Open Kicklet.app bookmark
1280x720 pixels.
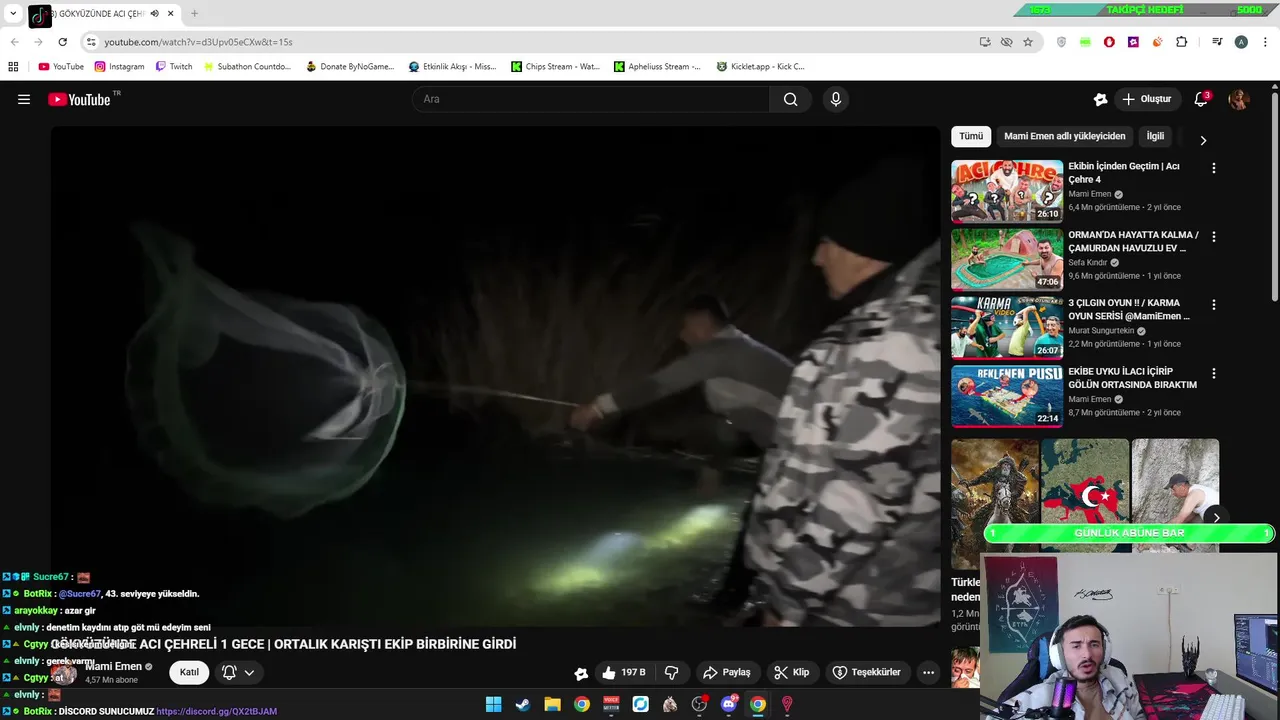tap(761, 67)
